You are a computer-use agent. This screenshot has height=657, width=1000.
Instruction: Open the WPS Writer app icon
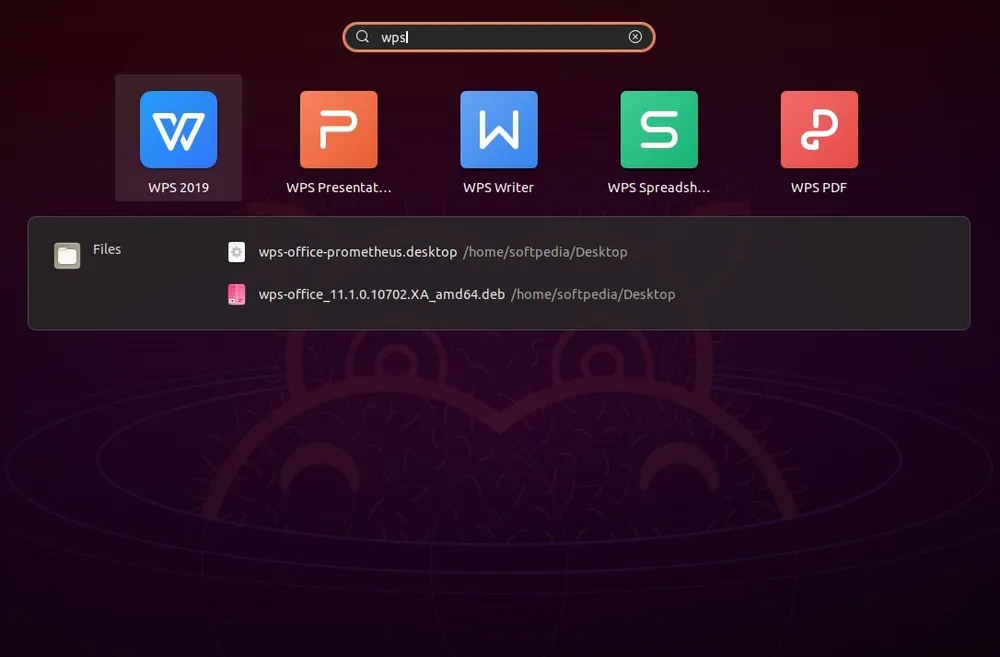tap(499, 129)
